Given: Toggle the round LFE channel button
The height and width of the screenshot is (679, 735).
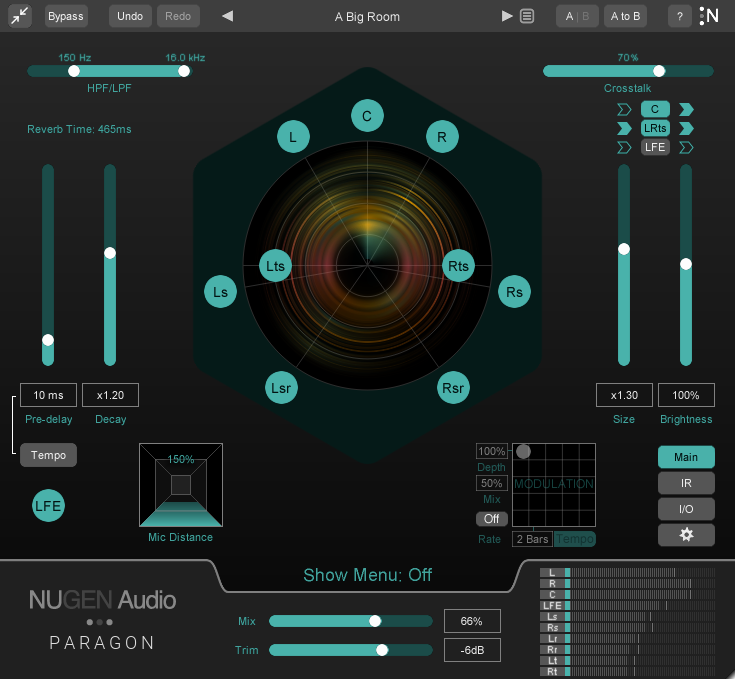Looking at the screenshot, I should [x=48, y=506].
